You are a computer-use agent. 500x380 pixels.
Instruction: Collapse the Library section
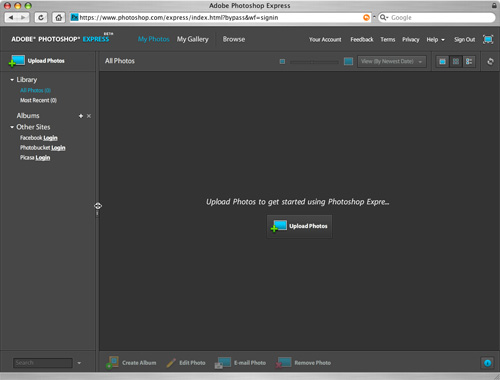[x=12, y=80]
